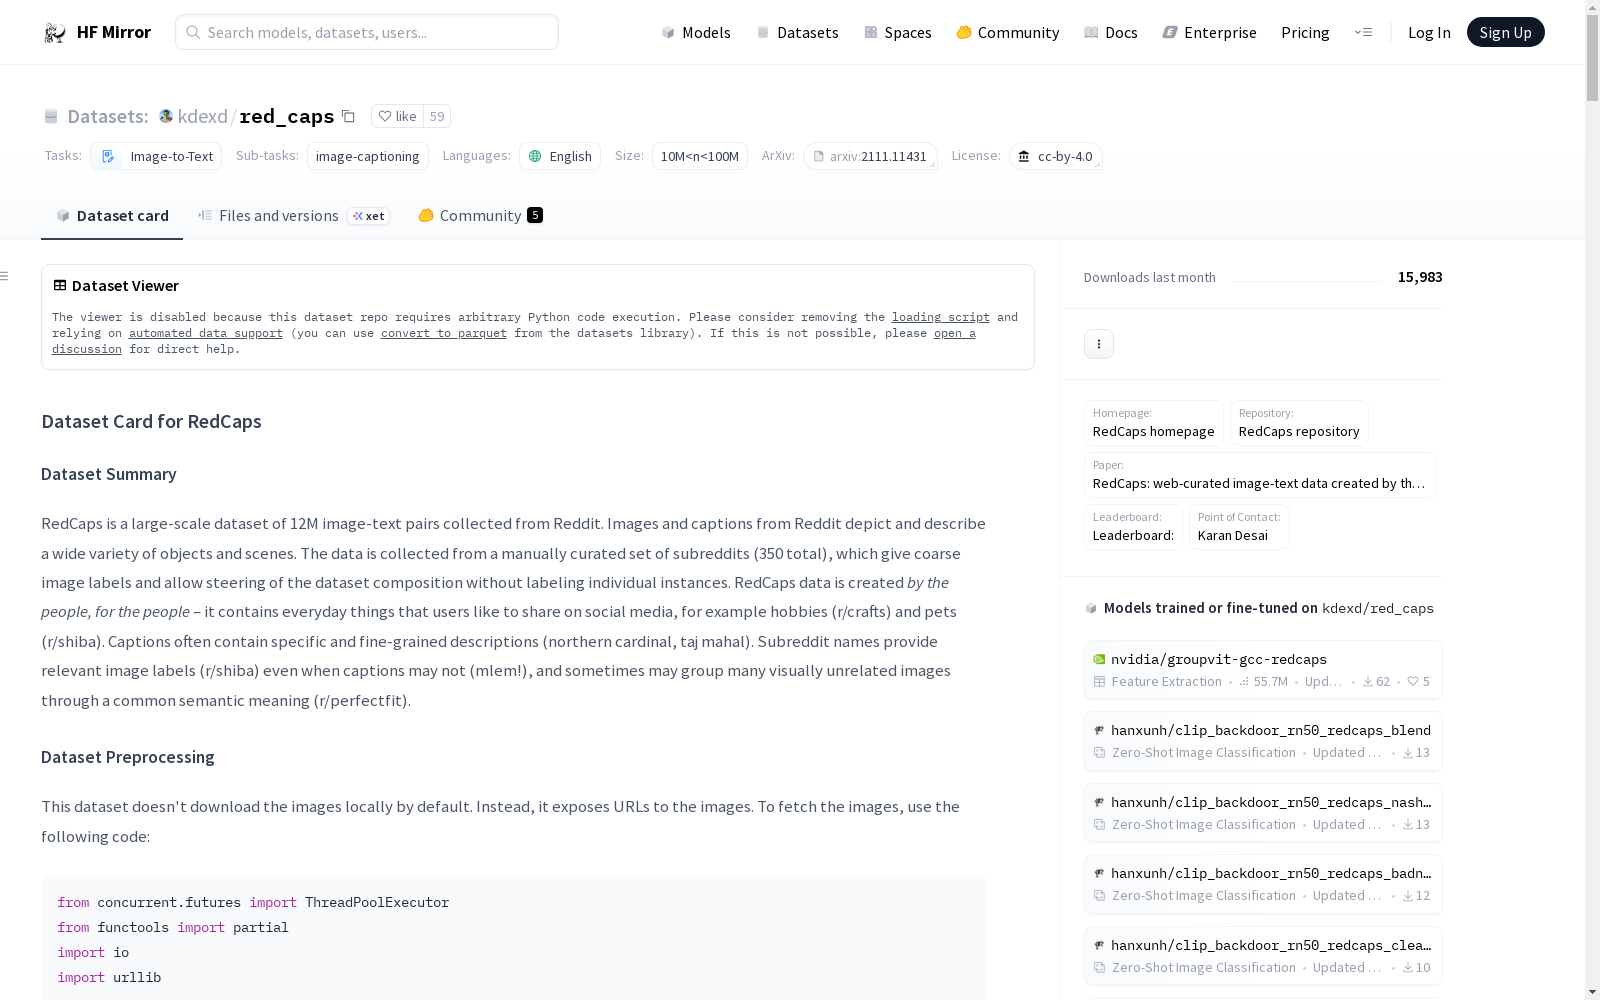
Task: Open Docs in top navigation
Action: click(x=1111, y=32)
